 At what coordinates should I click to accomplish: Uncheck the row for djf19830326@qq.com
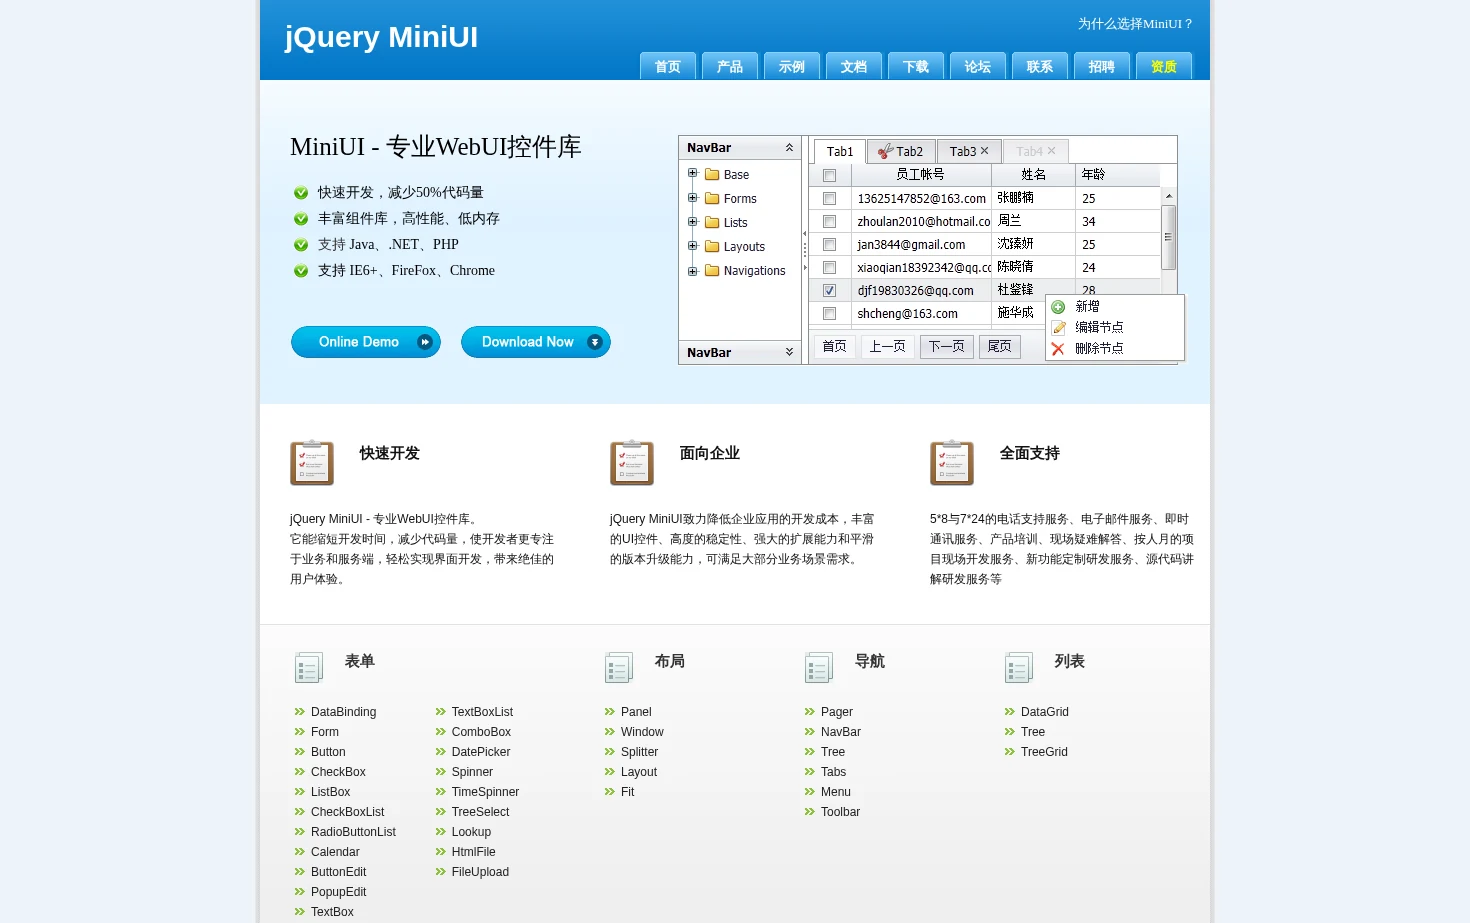[829, 290]
